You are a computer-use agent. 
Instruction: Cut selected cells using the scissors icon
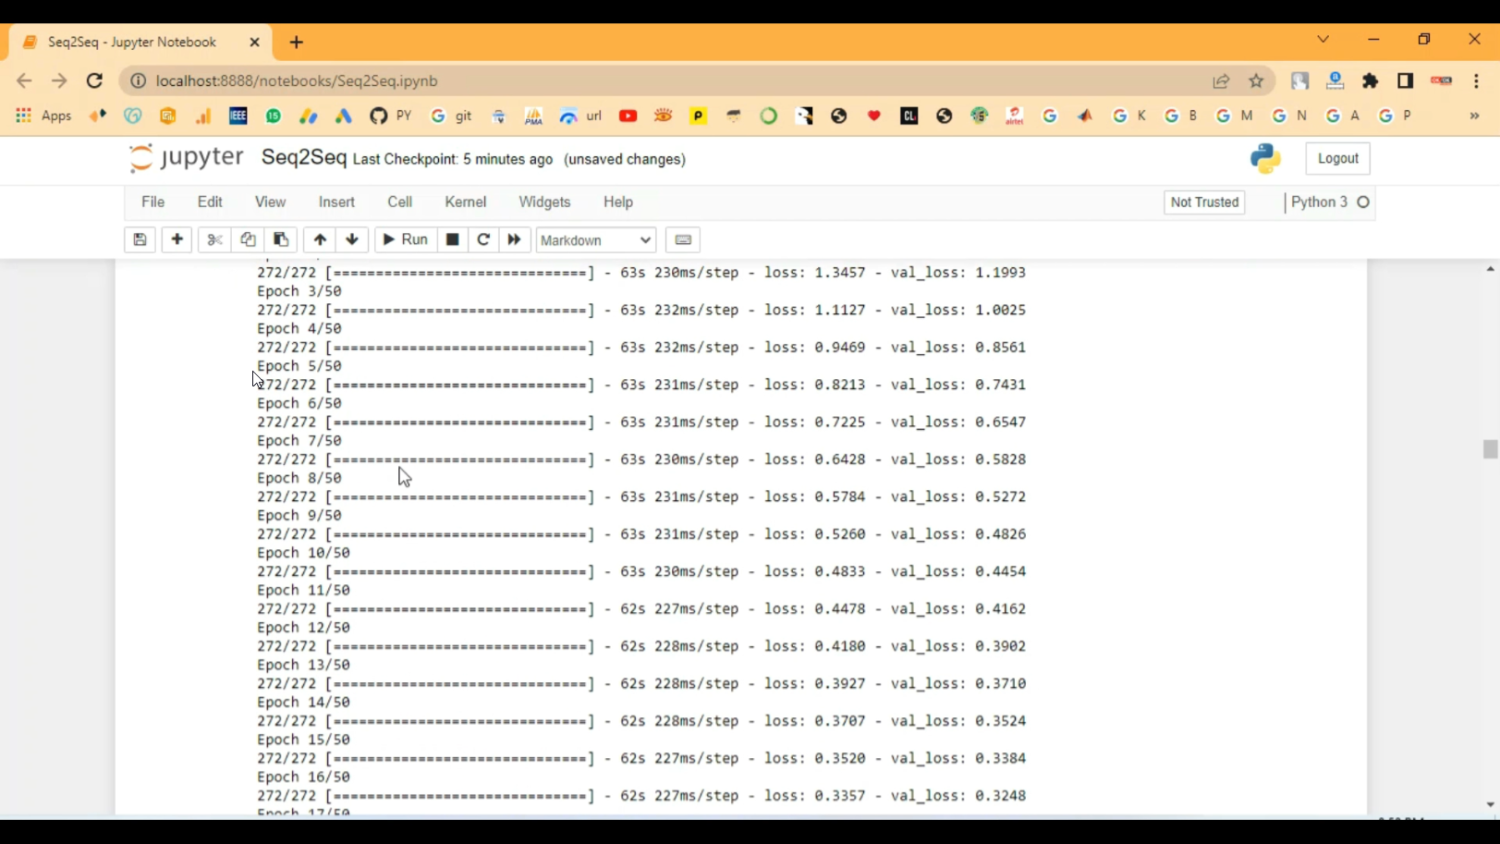[214, 240]
